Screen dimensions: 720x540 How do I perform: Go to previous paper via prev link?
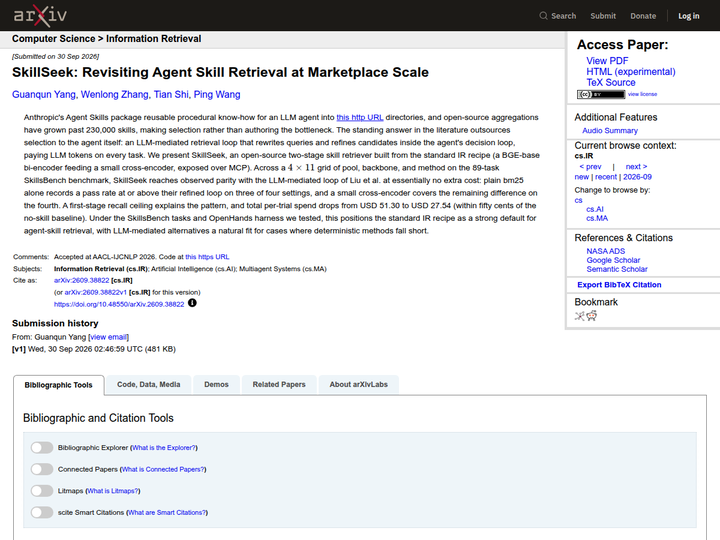[590, 166]
